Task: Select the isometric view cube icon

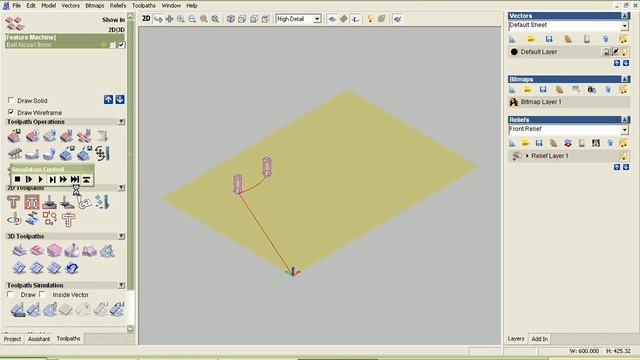Action: [231, 19]
